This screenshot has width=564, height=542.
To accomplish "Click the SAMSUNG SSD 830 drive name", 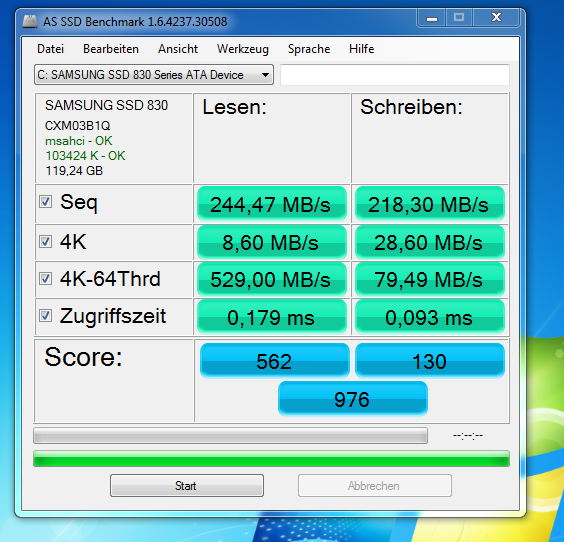I will [x=106, y=105].
